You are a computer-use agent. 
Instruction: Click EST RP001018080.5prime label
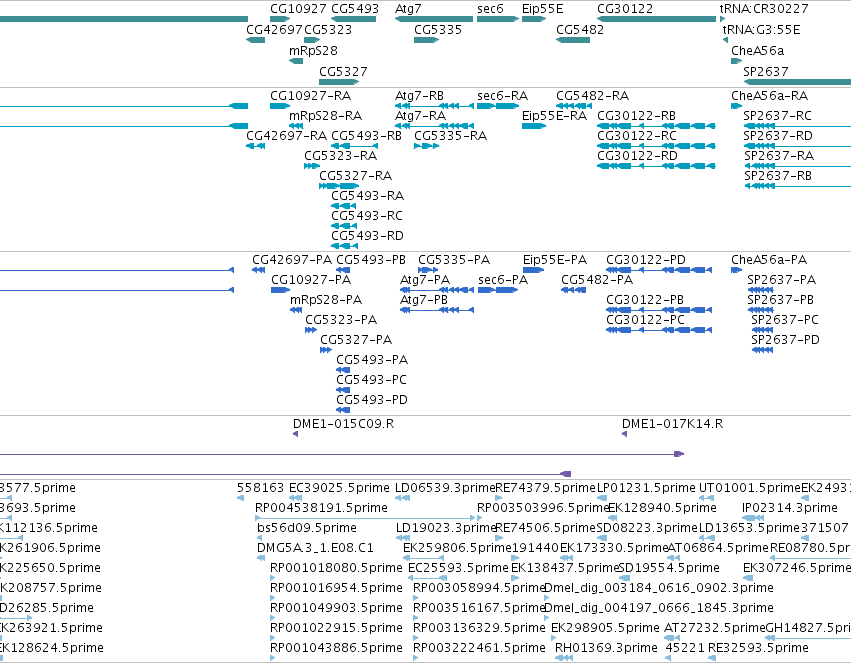click(x=336, y=568)
